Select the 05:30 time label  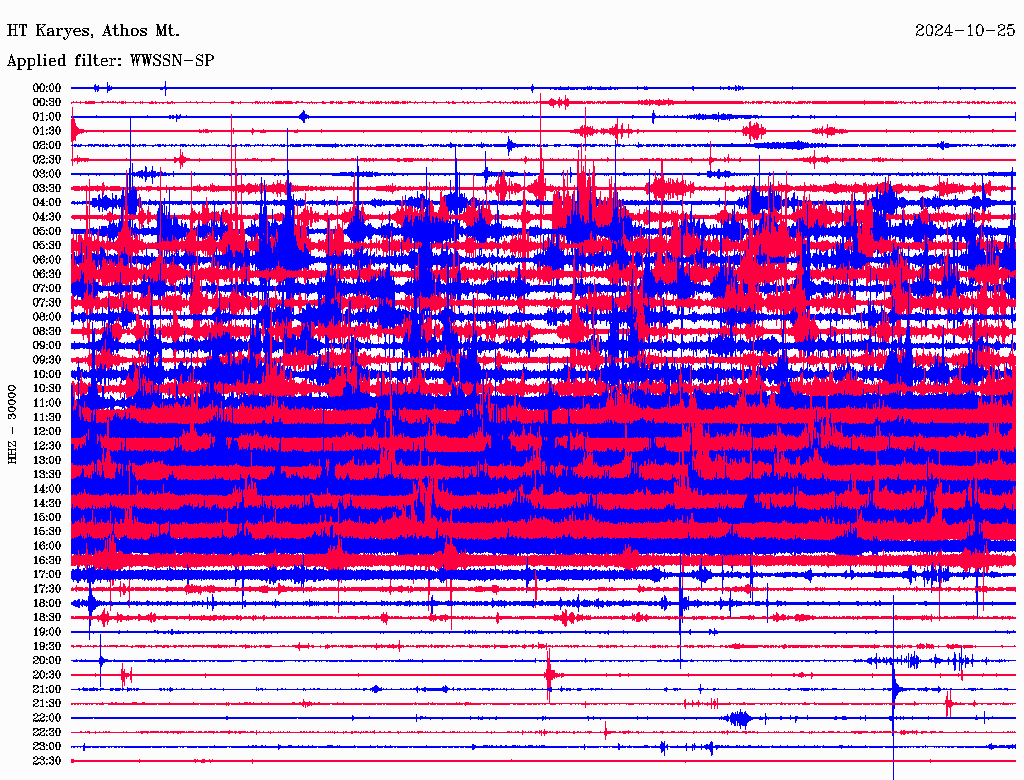tap(47, 246)
